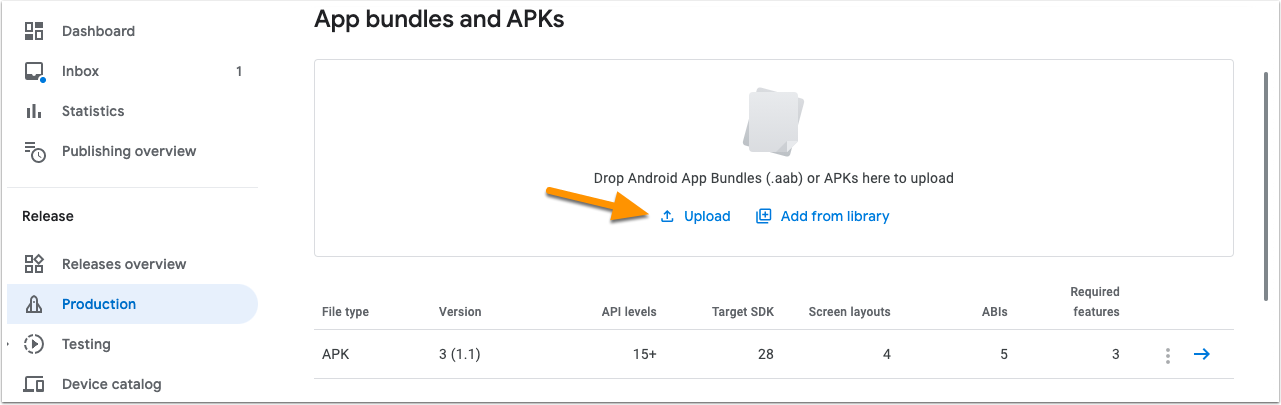Open the three-dot menu for APK row
The width and height of the screenshot is (1281, 405).
(1167, 355)
